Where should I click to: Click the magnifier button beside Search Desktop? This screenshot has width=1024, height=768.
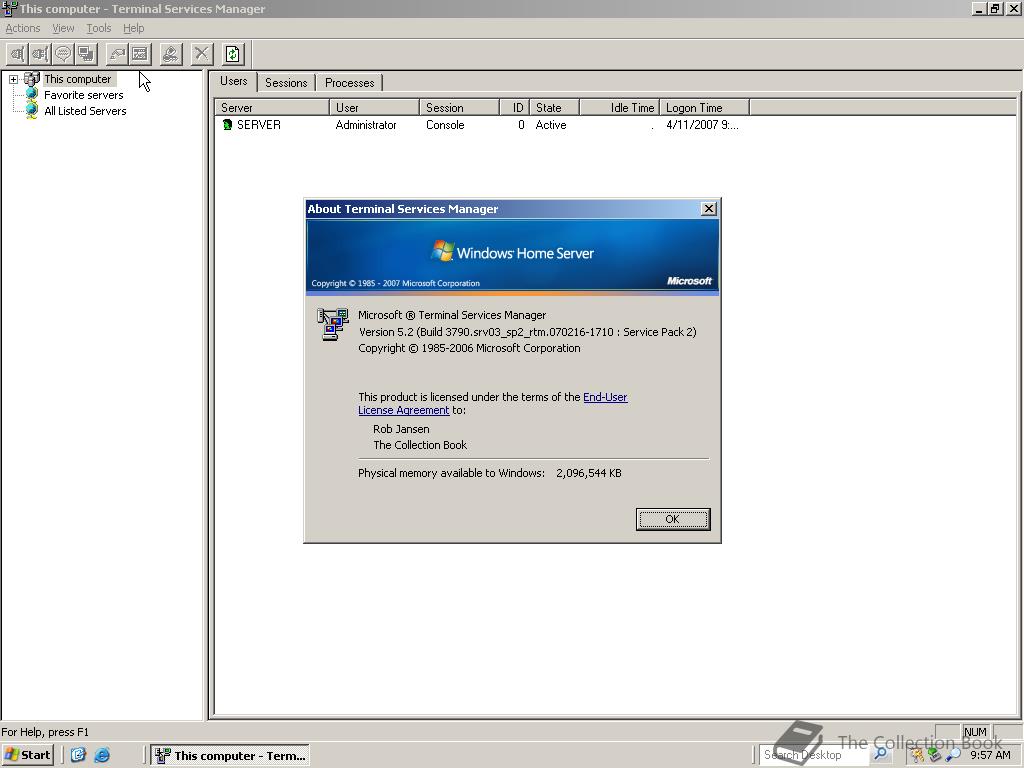coord(881,754)
